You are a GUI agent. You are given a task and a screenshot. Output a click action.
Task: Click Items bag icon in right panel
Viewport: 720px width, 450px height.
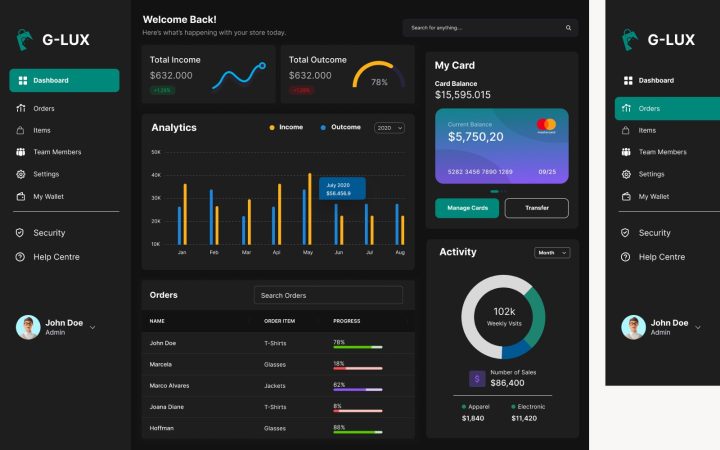(625, 130)
